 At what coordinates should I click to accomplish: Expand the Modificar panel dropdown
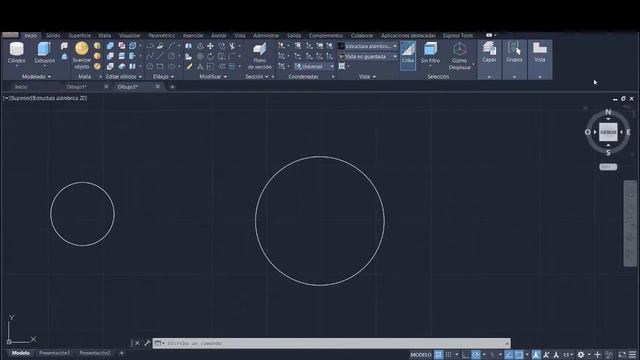click(213, 76)
